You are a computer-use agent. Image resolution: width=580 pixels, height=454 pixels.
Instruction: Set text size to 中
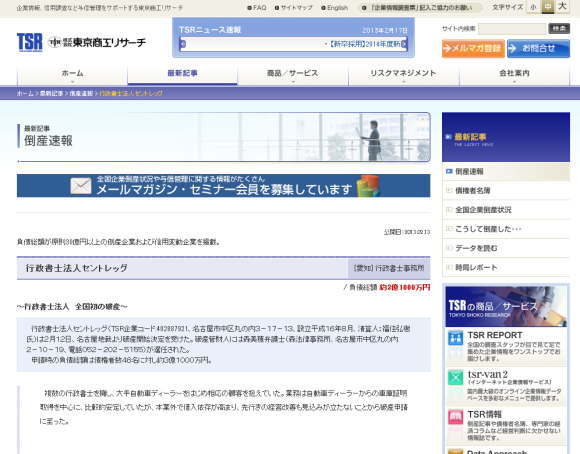tap(547, 7)
